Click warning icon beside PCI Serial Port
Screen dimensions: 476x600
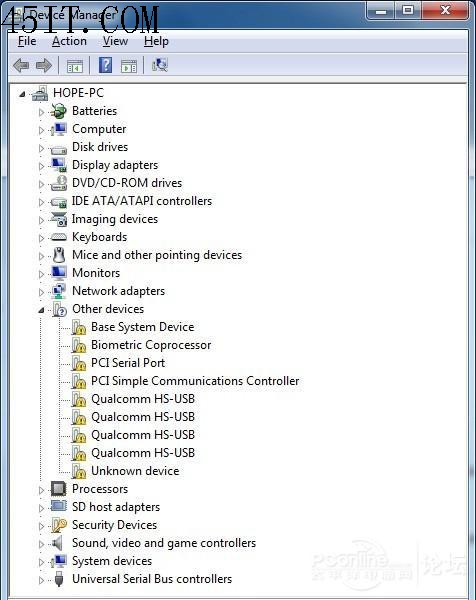[x=78, y=363]
